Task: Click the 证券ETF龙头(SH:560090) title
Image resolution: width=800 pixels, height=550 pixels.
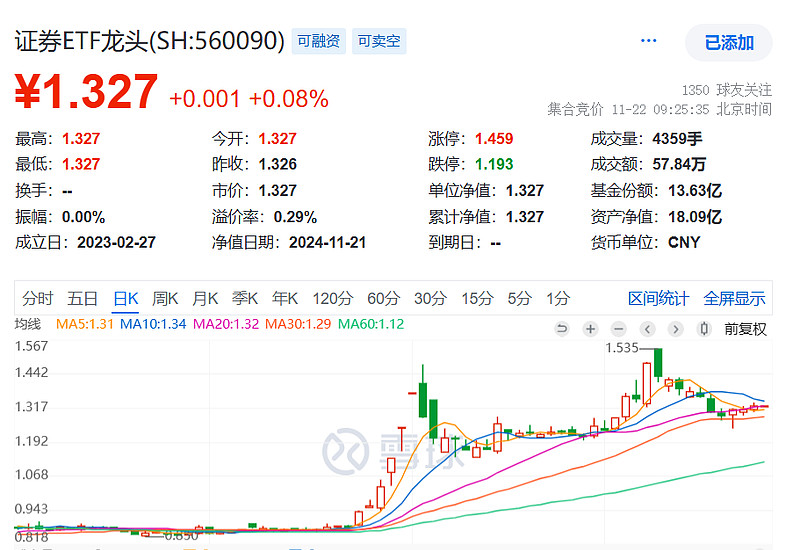Action: [x=149, y=41]
